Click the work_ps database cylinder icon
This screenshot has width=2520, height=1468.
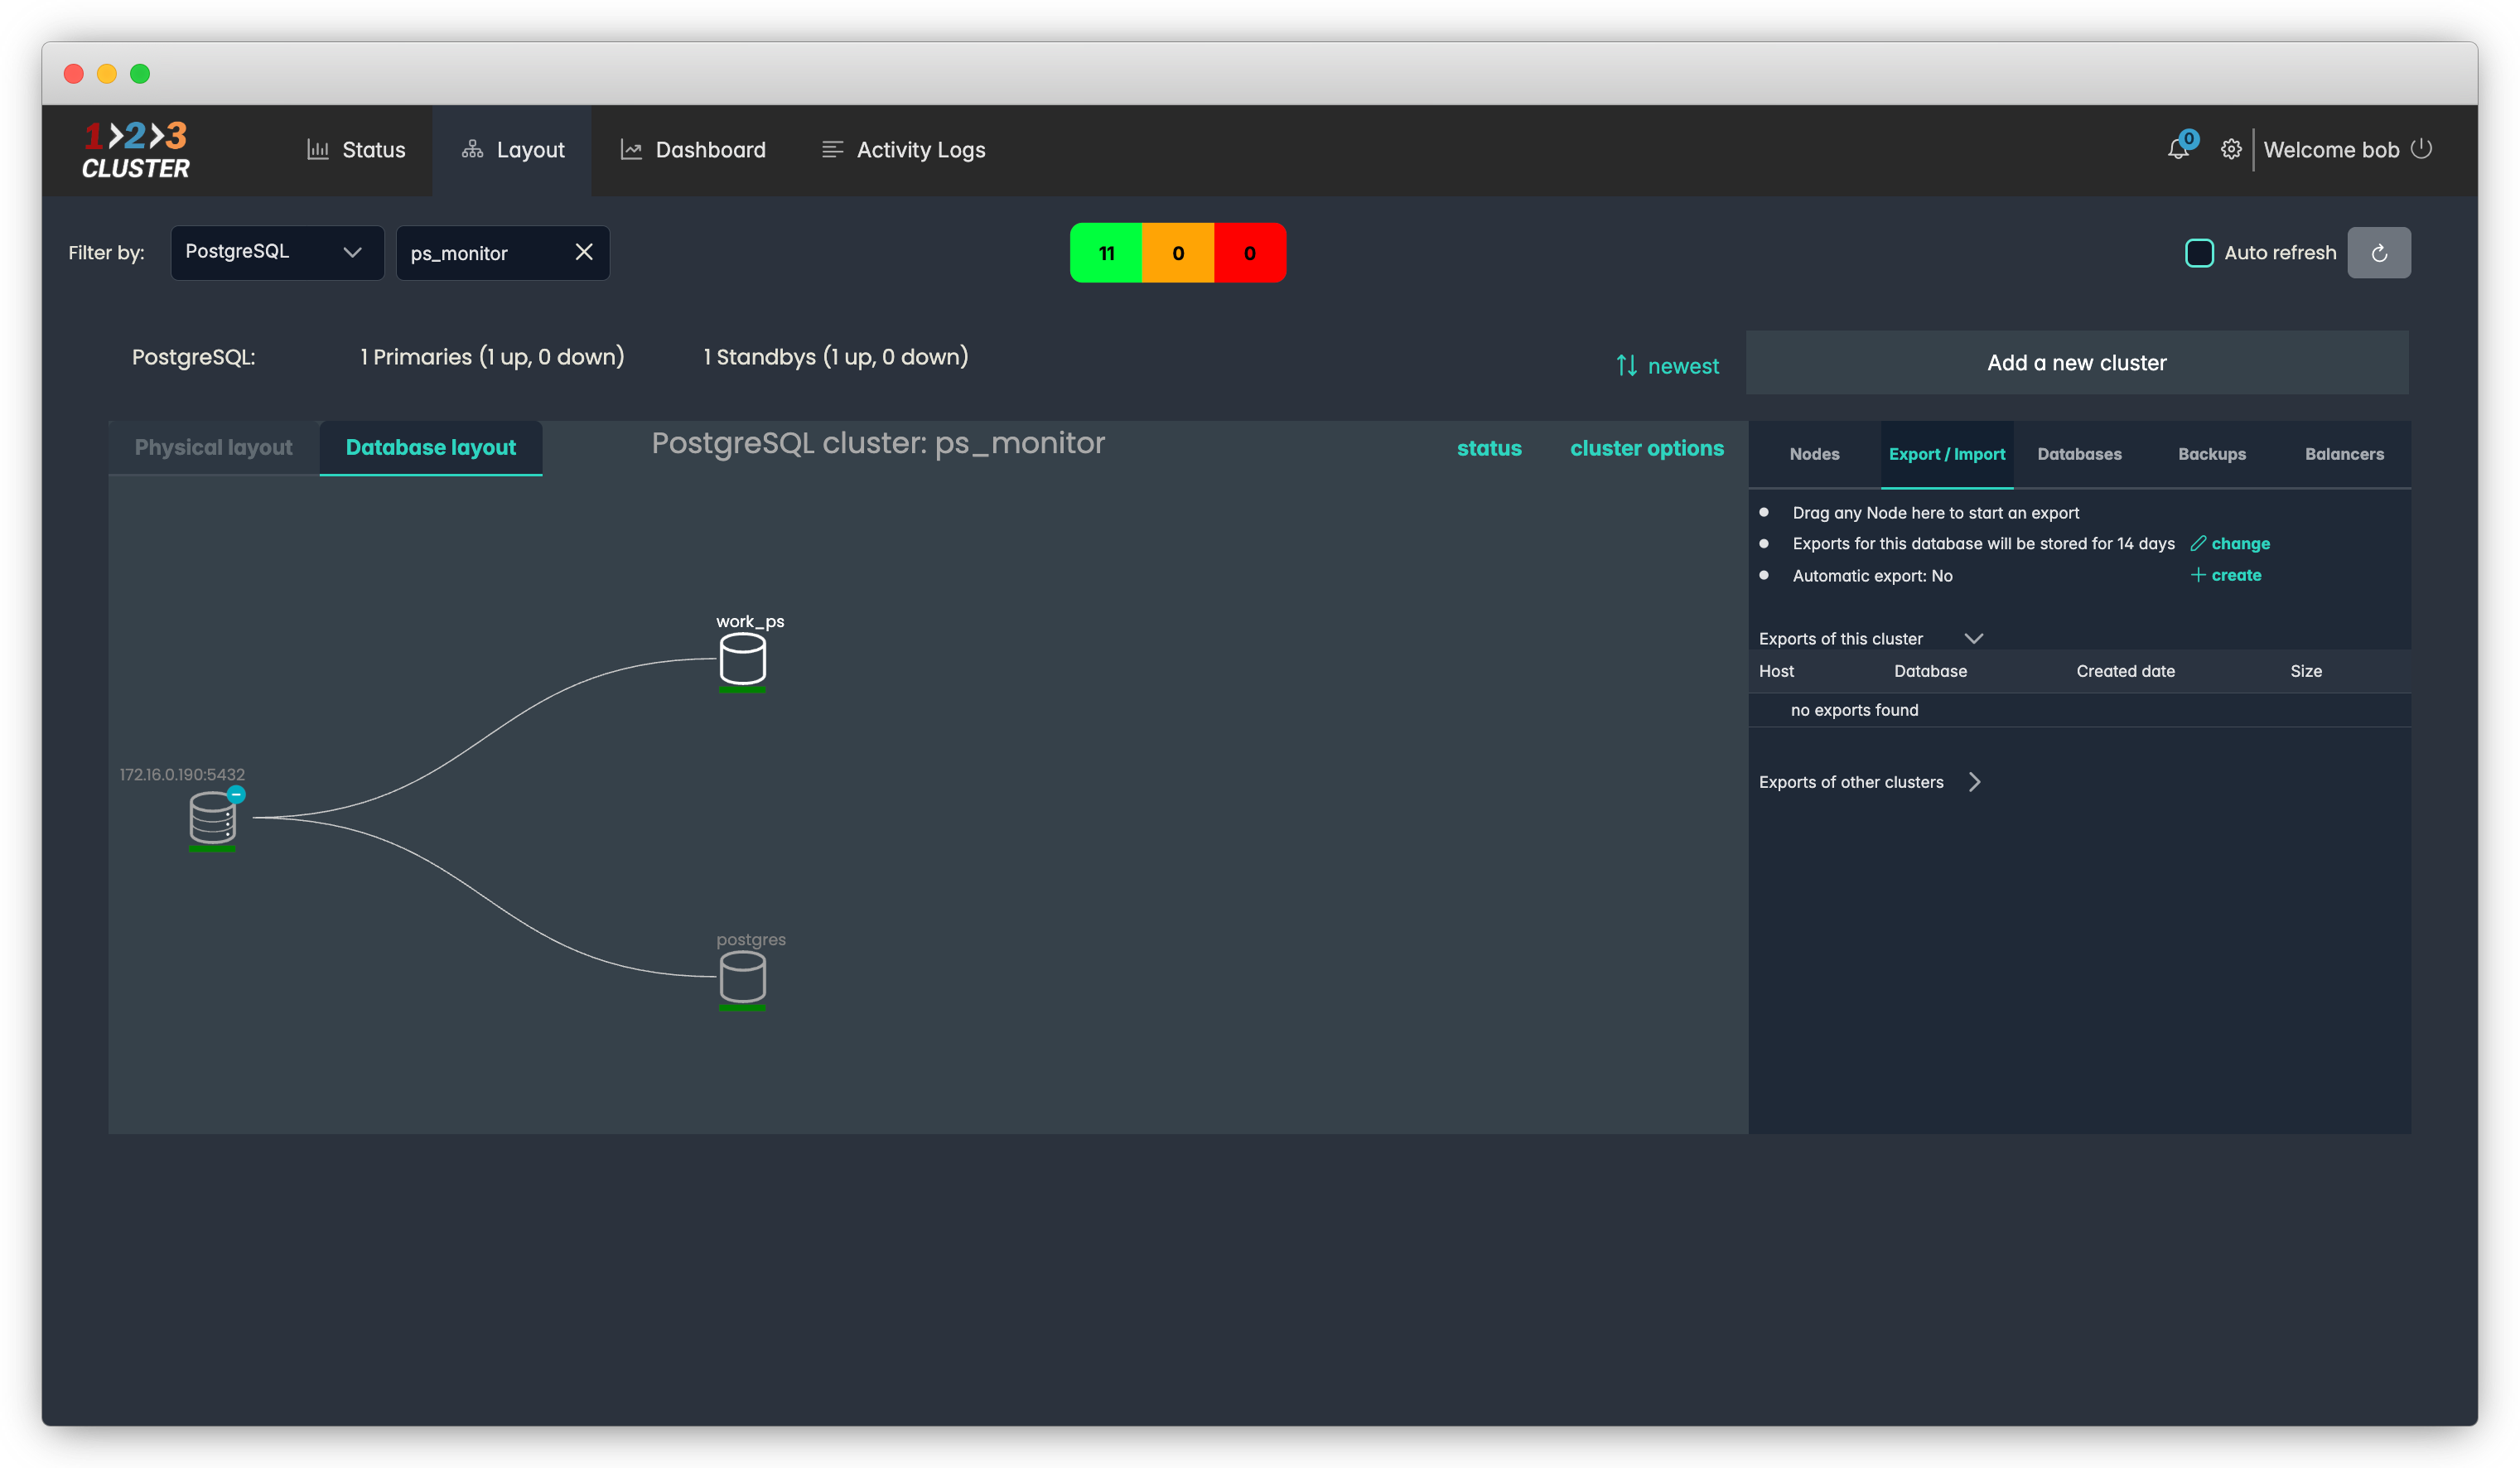pos(742,660)
